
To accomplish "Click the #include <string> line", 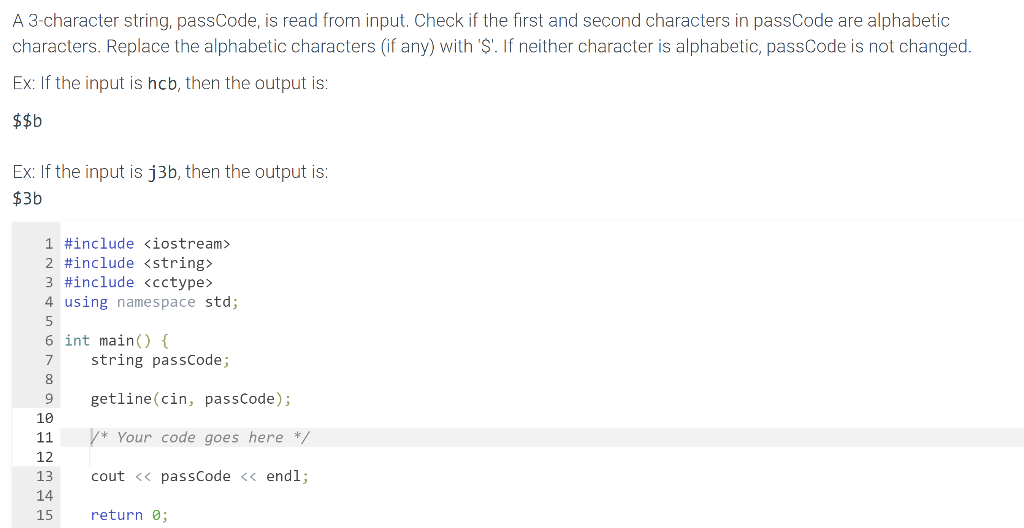I will coord(138,263).
